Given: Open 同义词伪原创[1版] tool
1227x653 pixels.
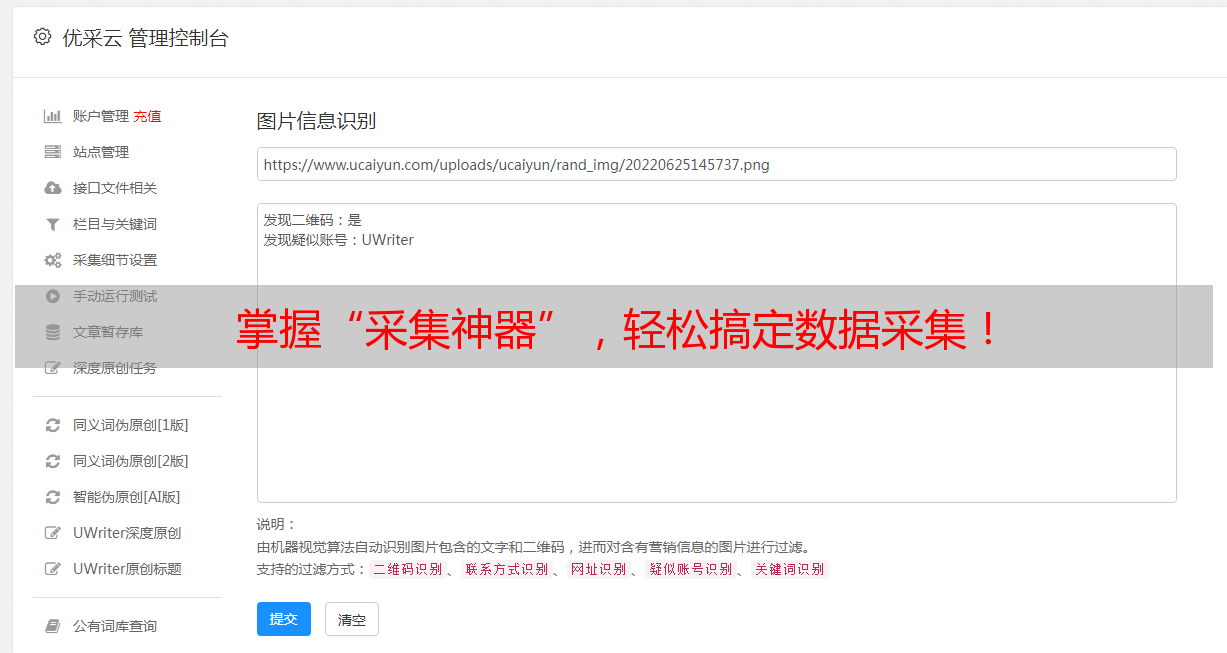Looking at the screenshot, I should [131, 425].
